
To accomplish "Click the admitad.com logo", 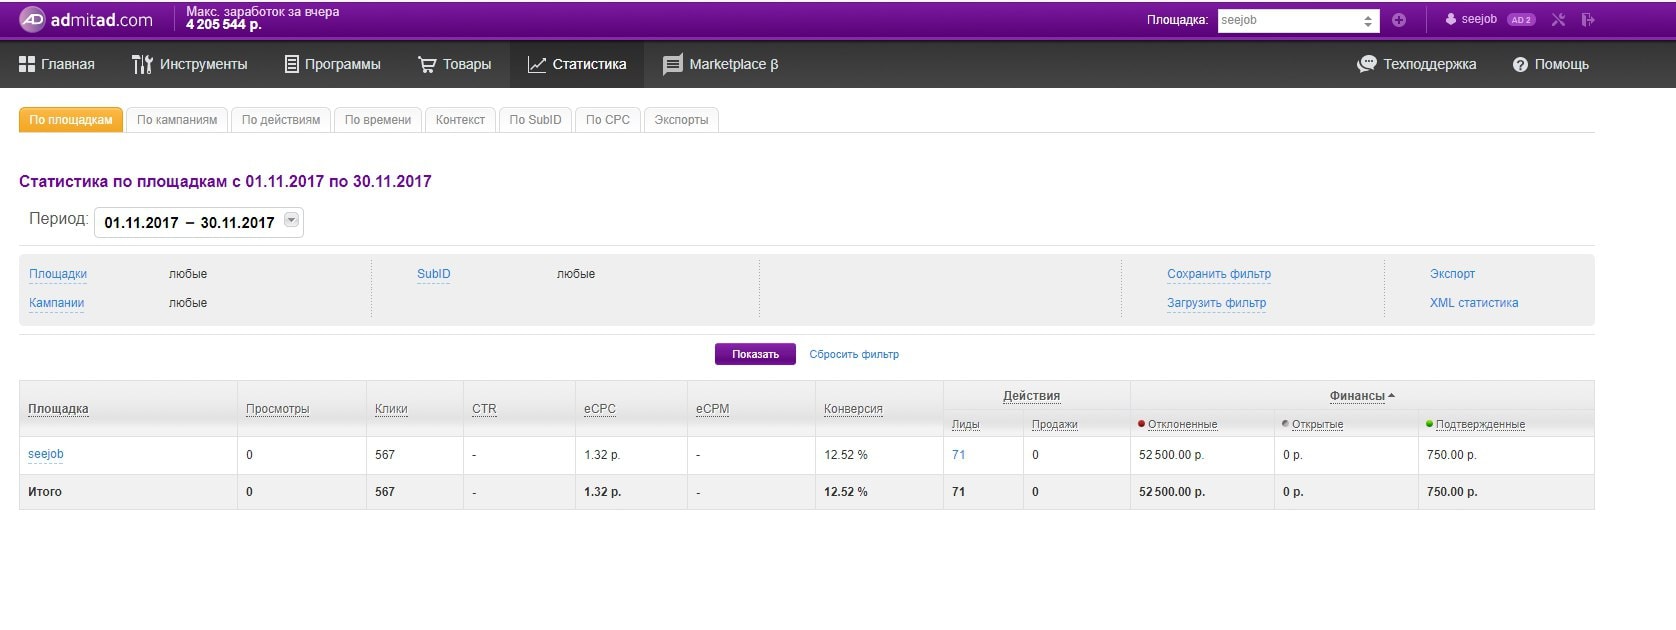I will (x=87, y=19).
